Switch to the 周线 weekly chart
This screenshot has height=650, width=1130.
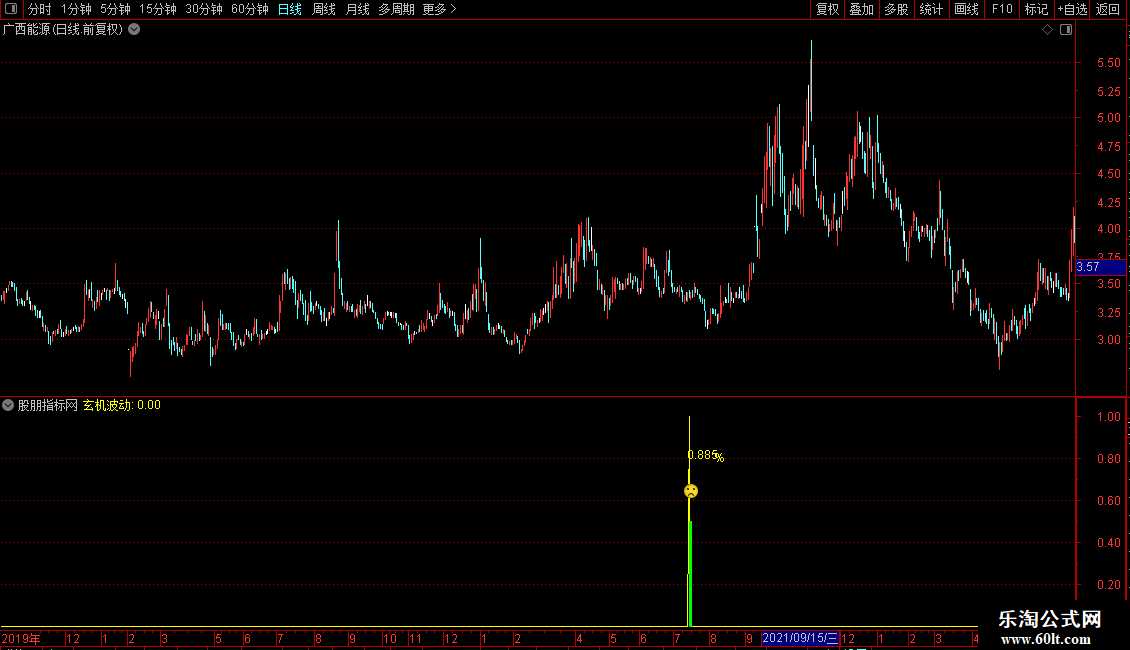click(324, 9)
